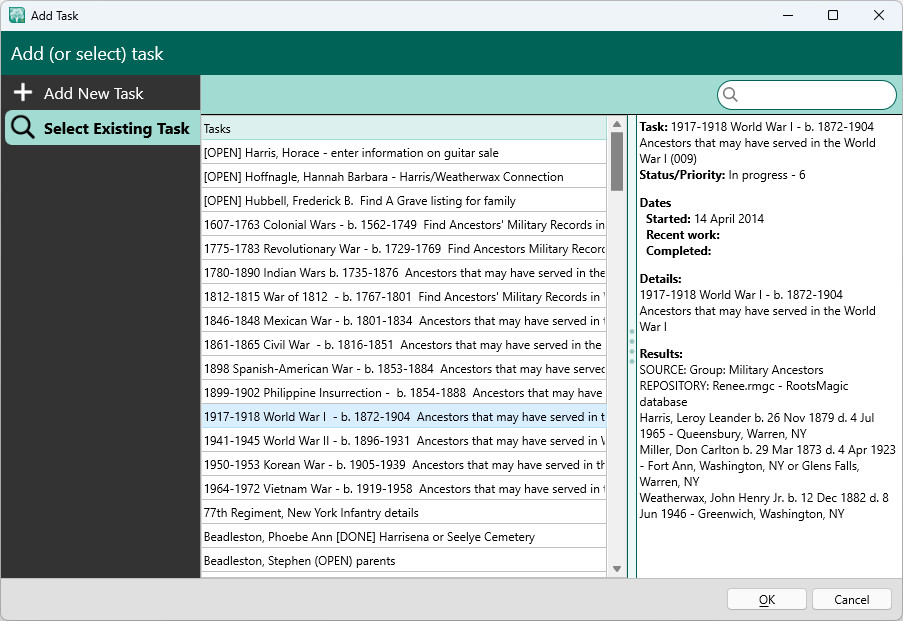Screen dimensions: 903x621
Task: Select 1964-1972 Vietnam War task
Action: point(404,489)
